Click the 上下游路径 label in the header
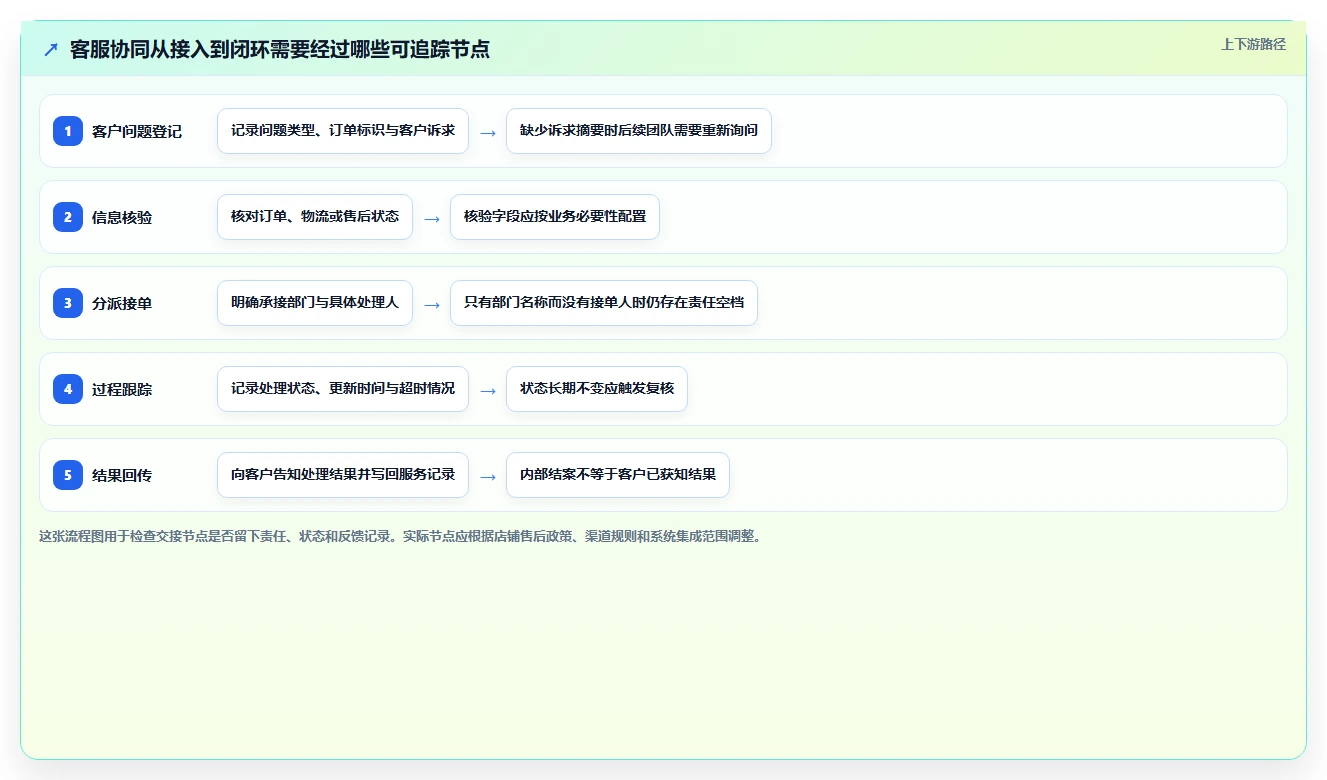Screen dimensions: 1327x780 pos(1253,45)
